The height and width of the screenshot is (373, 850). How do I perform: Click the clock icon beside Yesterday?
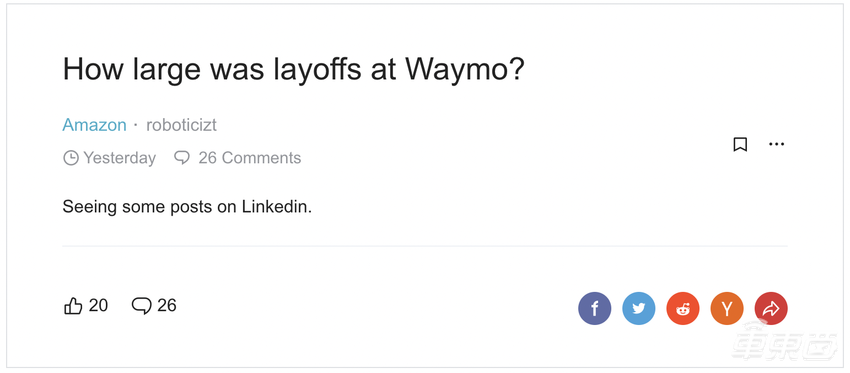click(71, 158)
